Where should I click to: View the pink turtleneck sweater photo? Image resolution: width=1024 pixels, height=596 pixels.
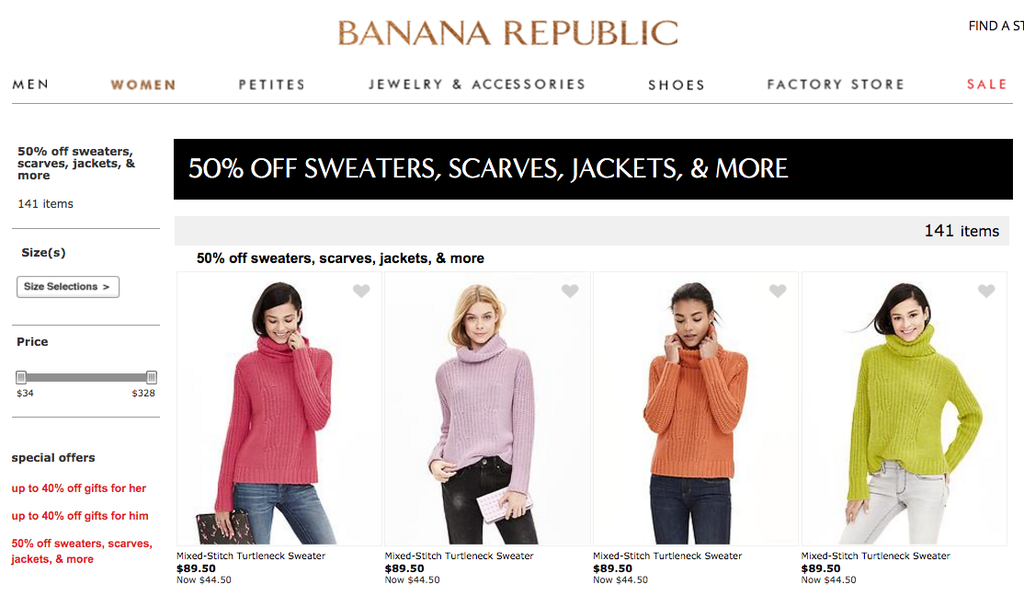pyautogui.click(x=279, y=409)
